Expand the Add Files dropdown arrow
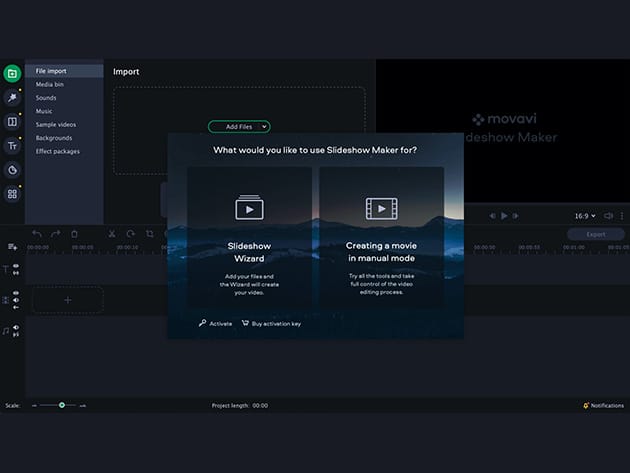The height and width of the screenshot is (473, 630). click(x=263, y=127)
